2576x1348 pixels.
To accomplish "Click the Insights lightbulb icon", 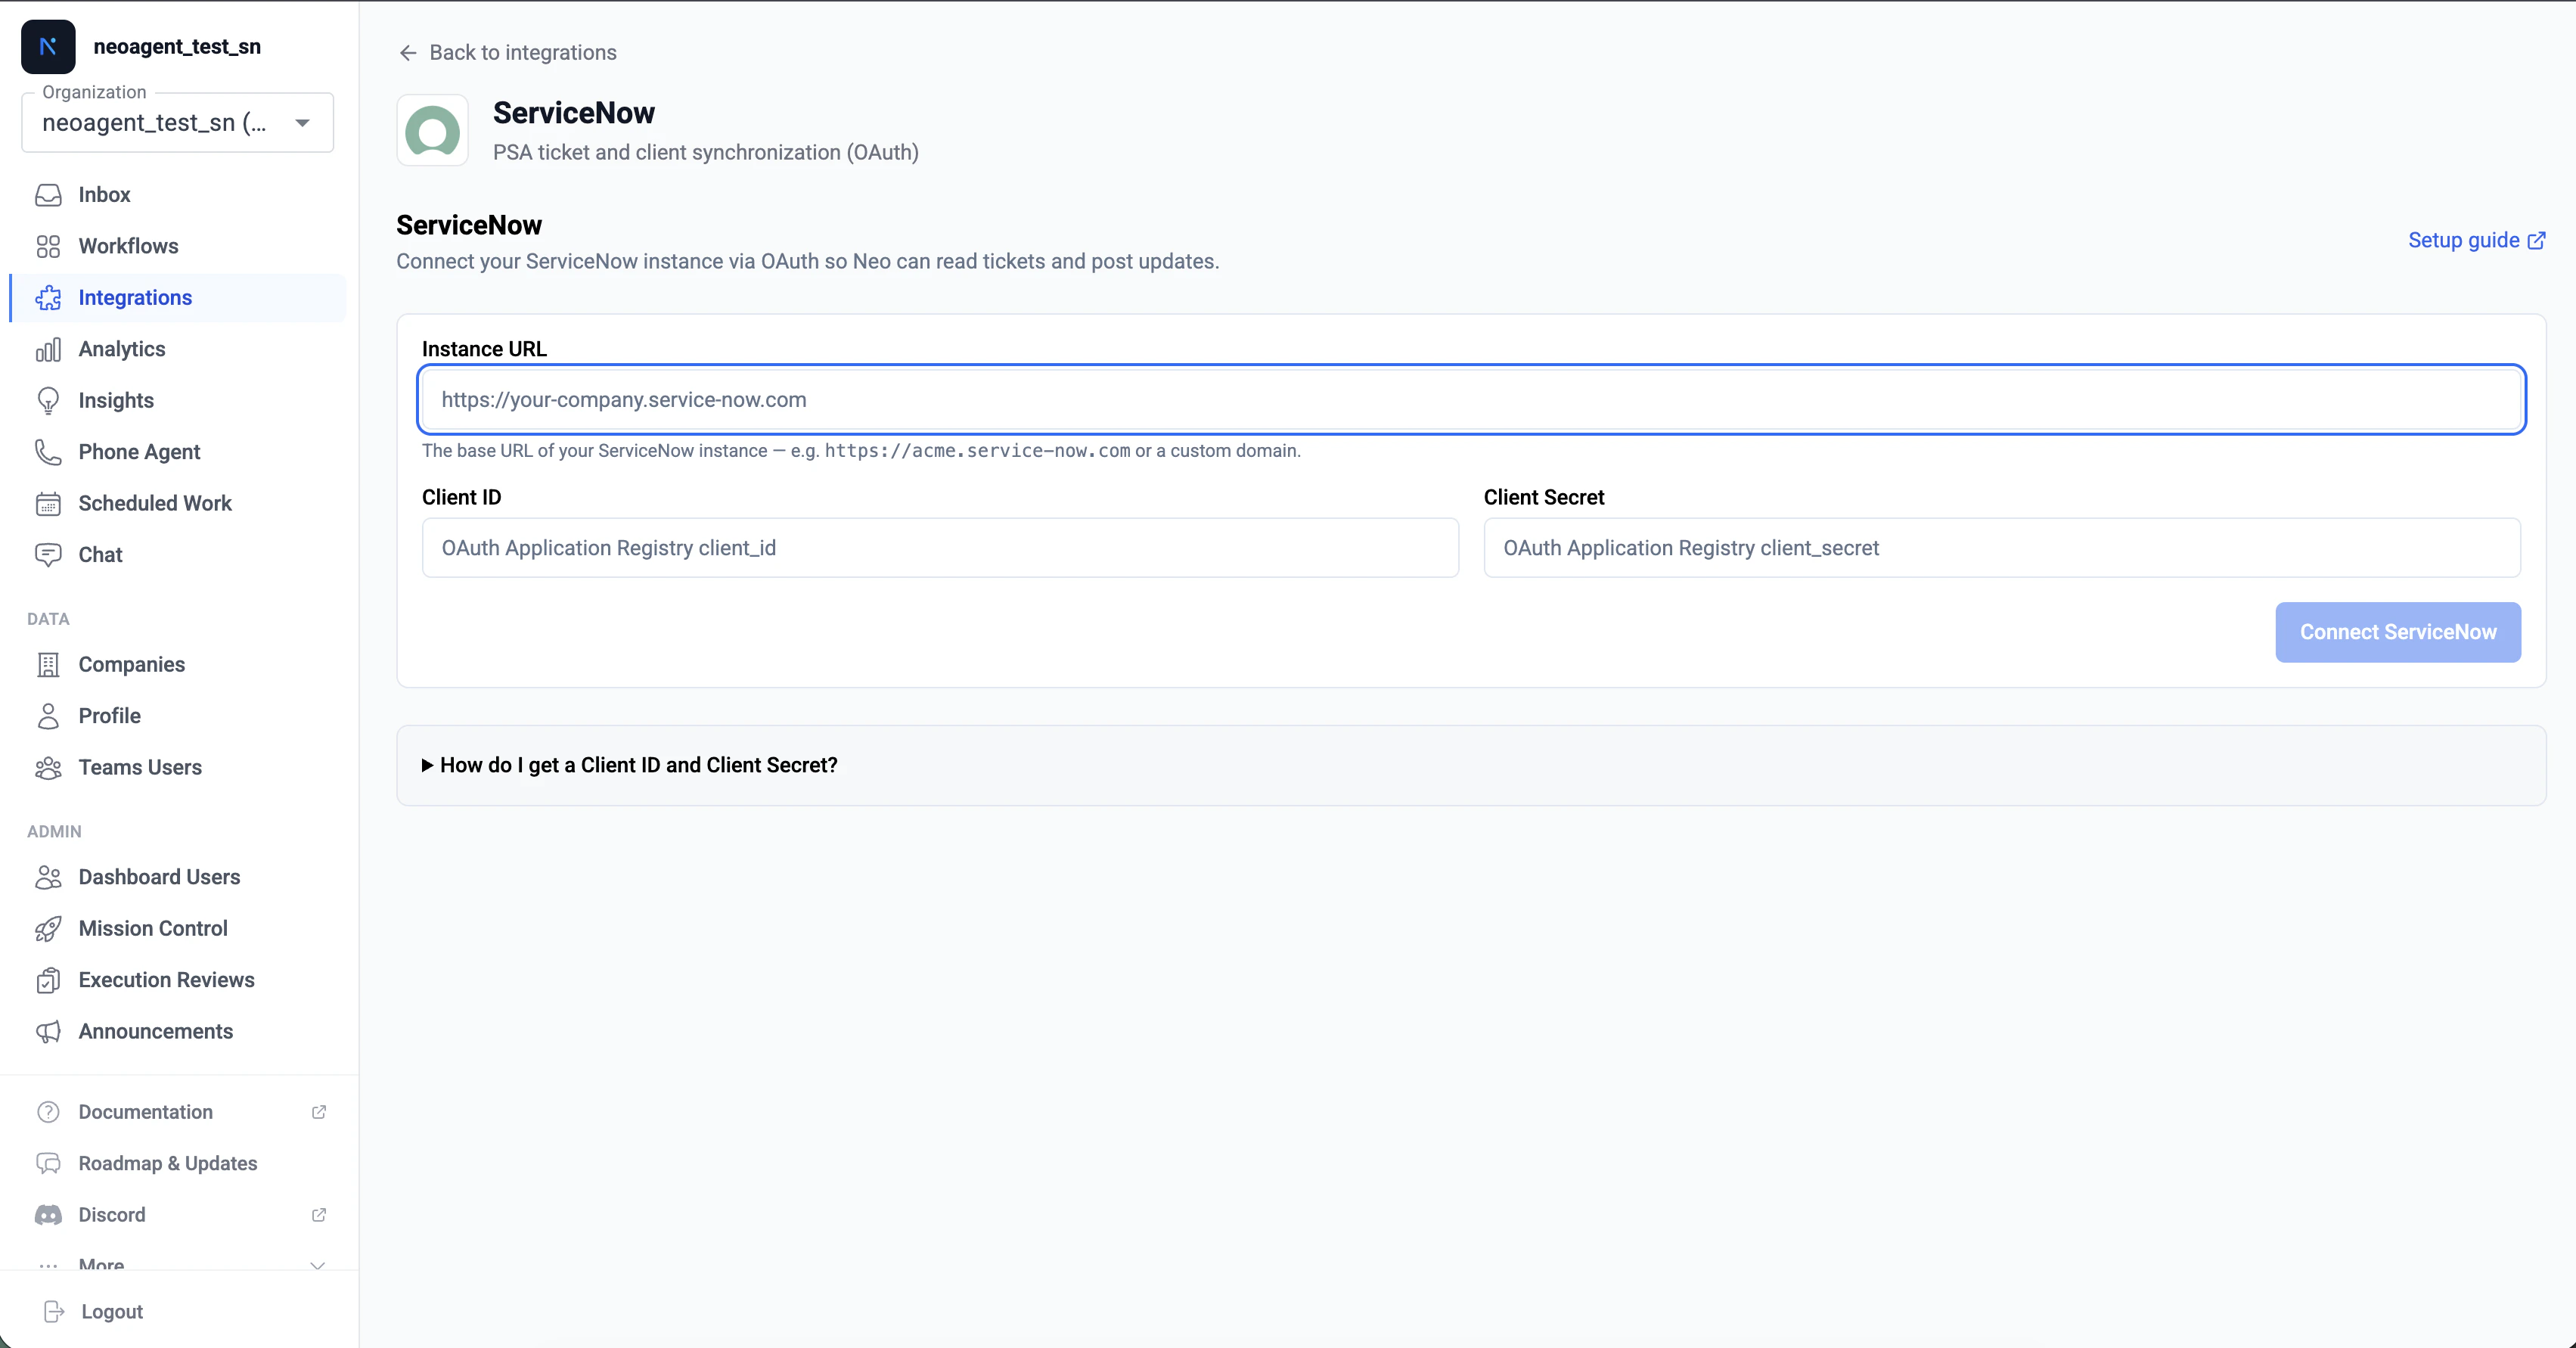I will (48, 401).
